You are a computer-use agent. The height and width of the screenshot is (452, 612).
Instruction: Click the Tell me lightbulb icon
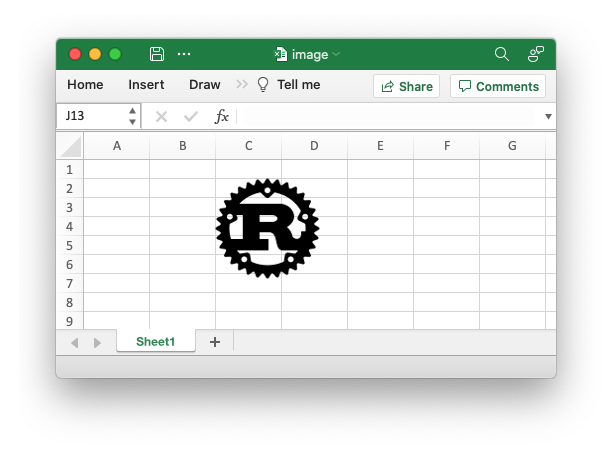263,84
